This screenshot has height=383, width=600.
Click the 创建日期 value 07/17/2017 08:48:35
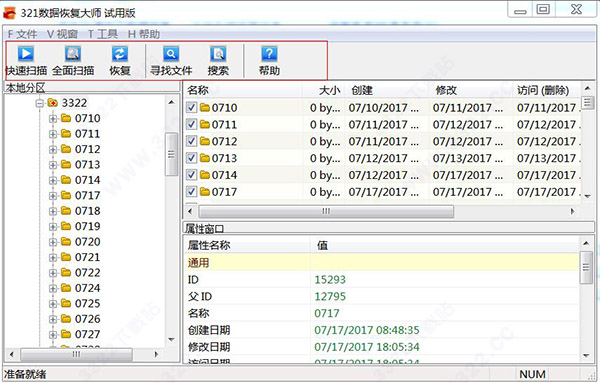(x=367, y=330)
